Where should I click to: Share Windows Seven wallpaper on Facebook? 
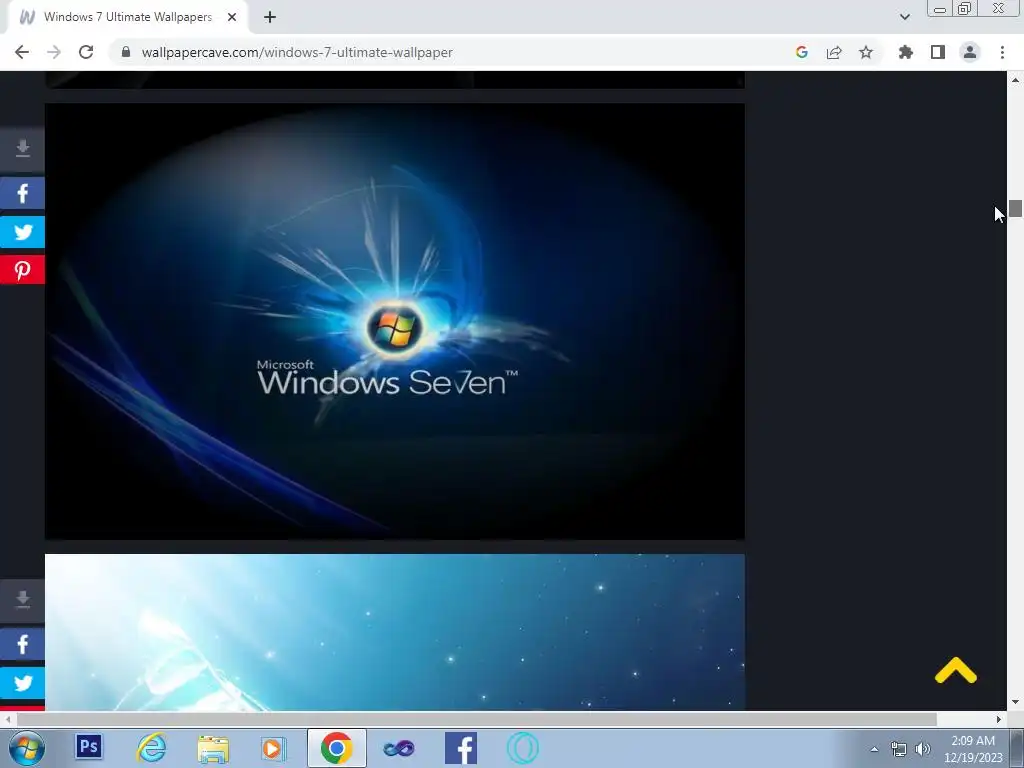(x=22, y=193)
